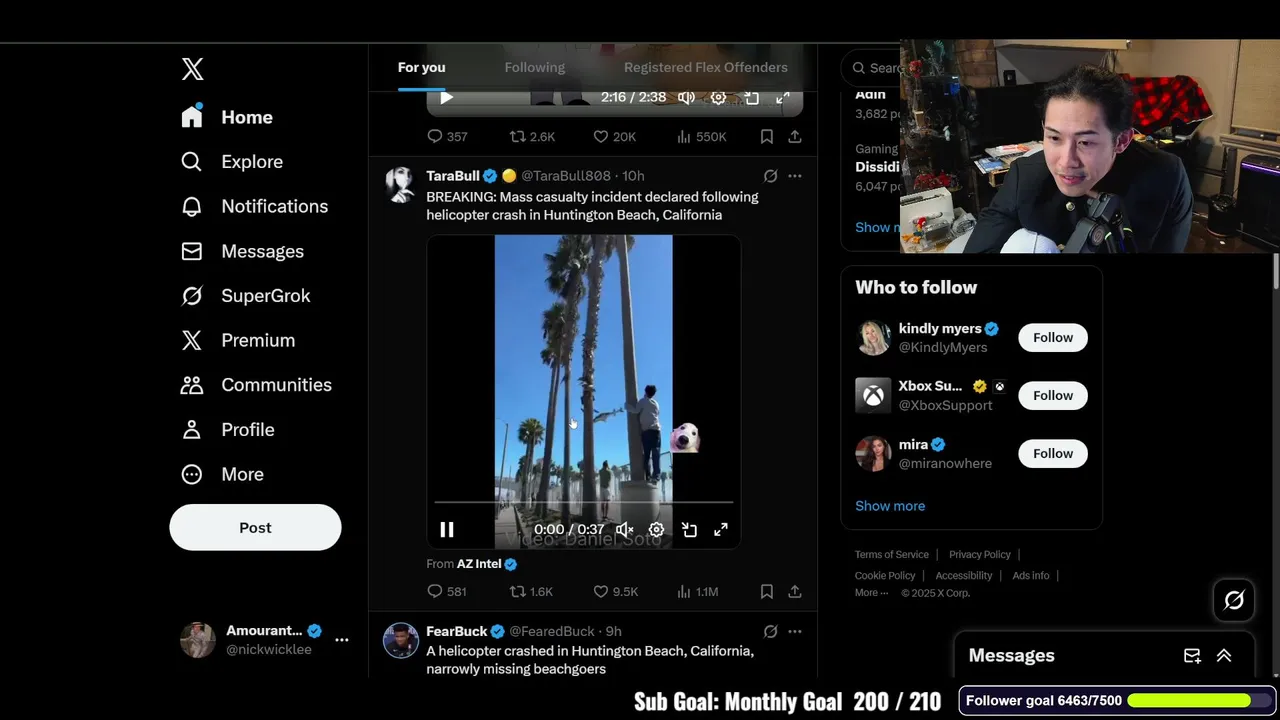Pause the helicopter crash video
The width and height of the screenshot is (1280, 720).
coord(446,530)
